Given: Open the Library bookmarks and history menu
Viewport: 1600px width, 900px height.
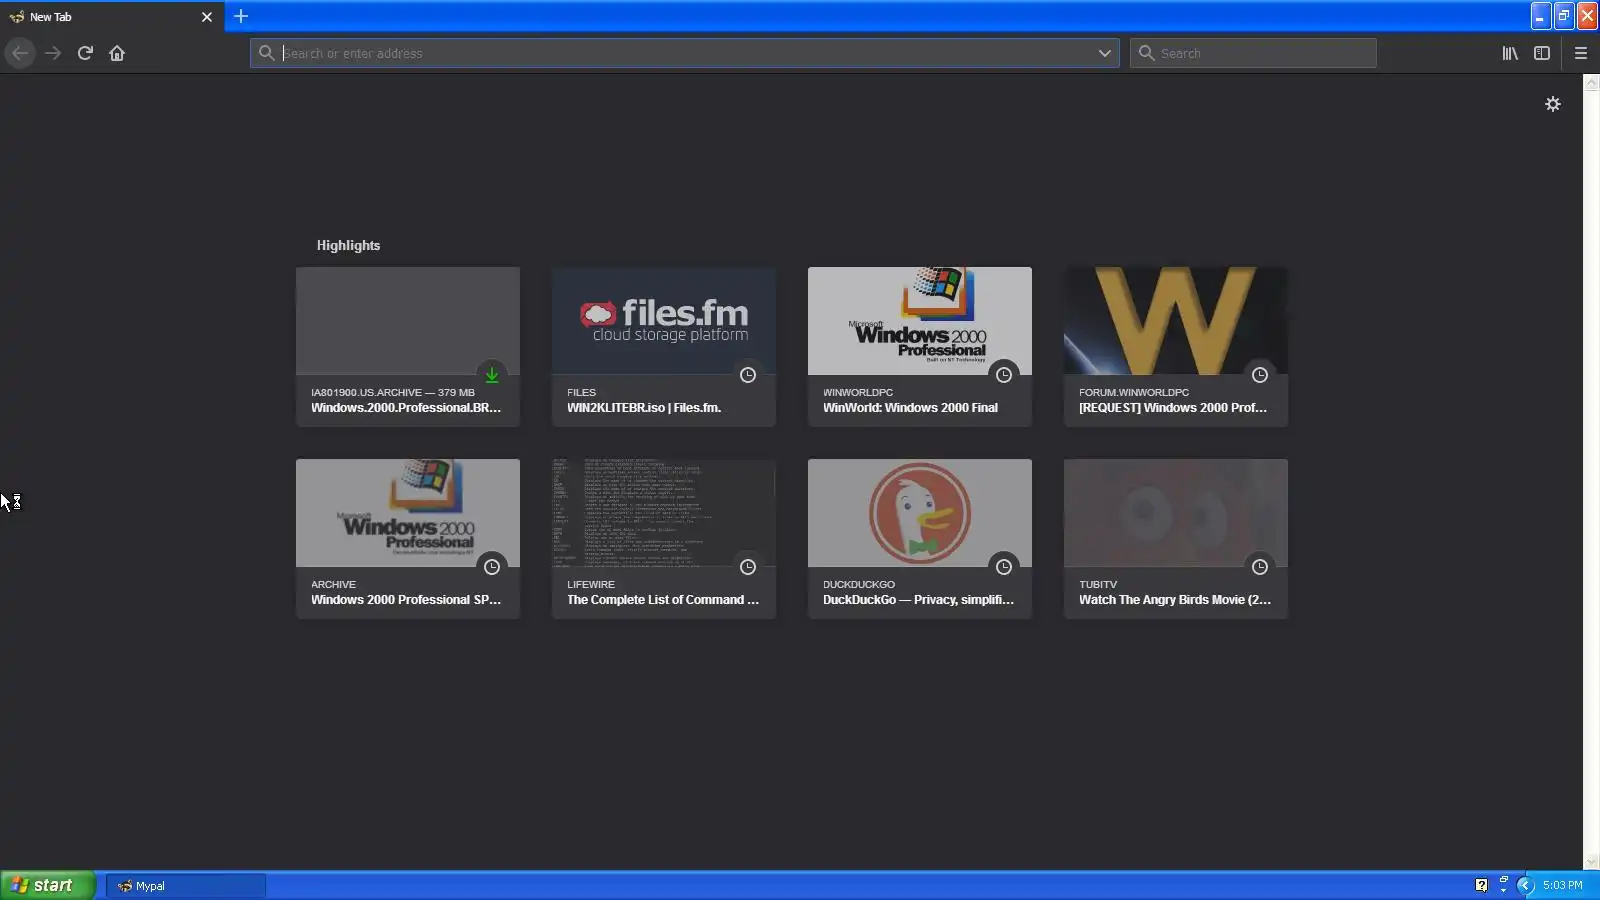Looking at the screenshot, I should (1510, 53).
